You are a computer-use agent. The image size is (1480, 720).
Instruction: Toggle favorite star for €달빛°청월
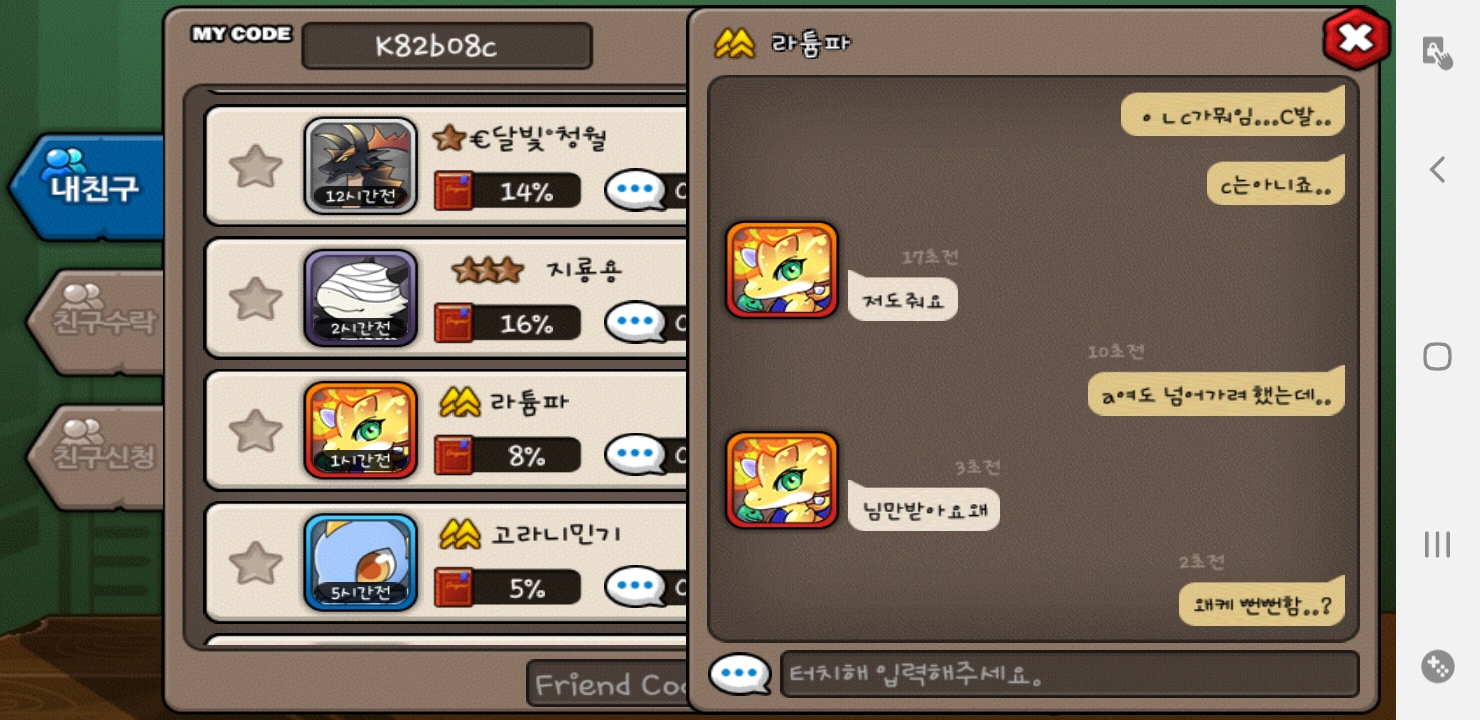point(256,166)
